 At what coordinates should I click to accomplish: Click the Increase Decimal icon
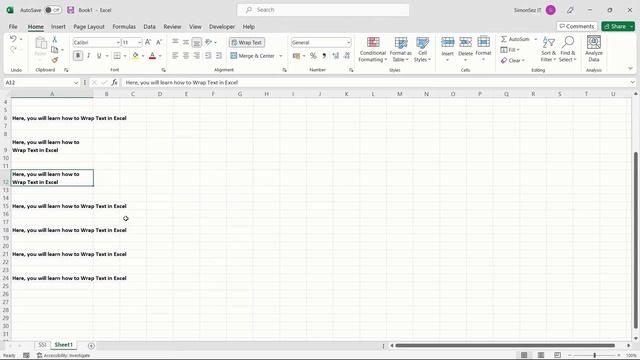coord(336,56)
